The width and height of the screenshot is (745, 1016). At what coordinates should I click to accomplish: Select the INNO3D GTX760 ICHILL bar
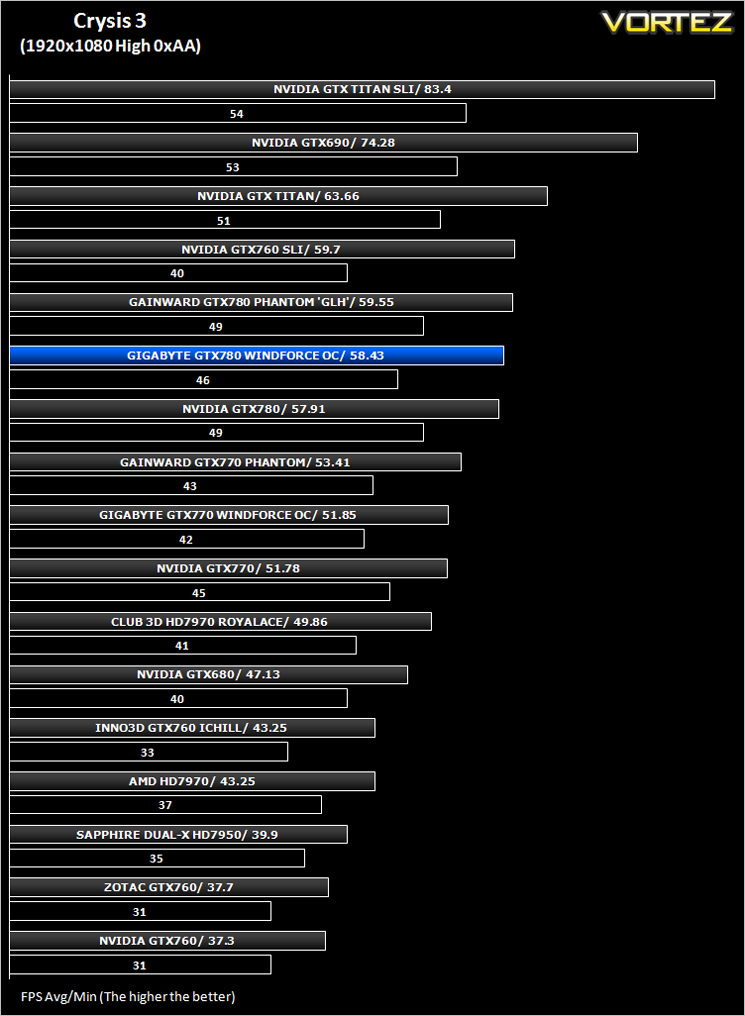[x=192, y=728]
